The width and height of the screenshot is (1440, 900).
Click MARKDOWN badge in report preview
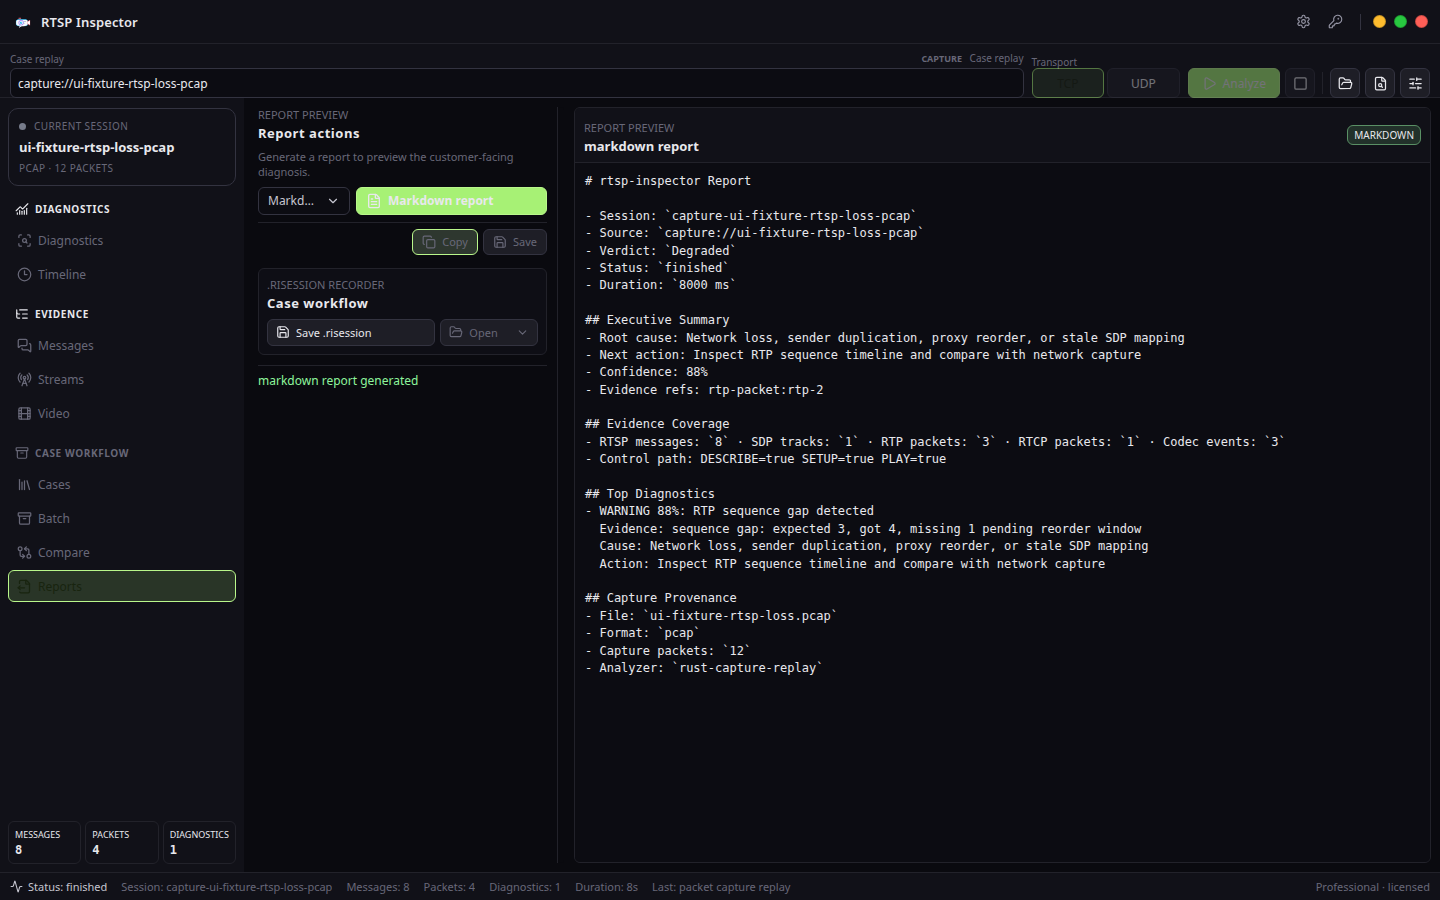click(1384, 135)
